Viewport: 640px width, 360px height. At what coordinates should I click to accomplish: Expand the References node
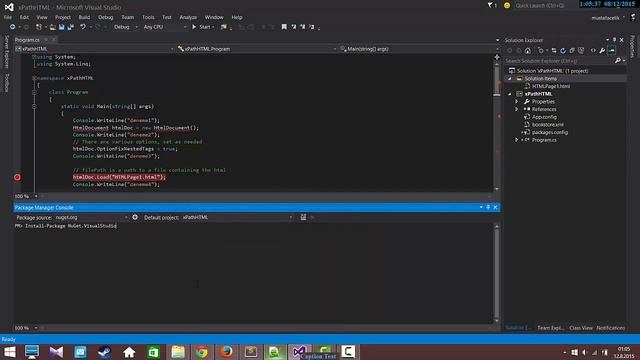[517, 109]
